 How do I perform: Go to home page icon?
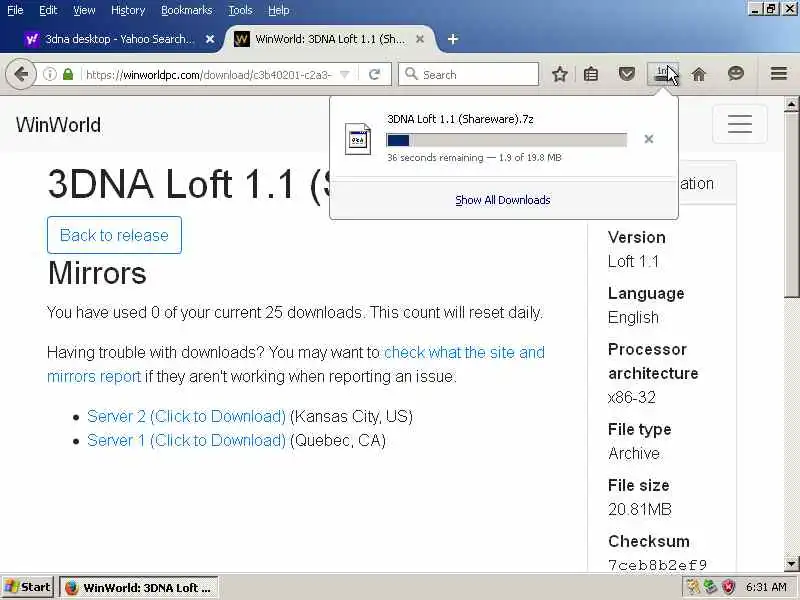pos(698,74)
